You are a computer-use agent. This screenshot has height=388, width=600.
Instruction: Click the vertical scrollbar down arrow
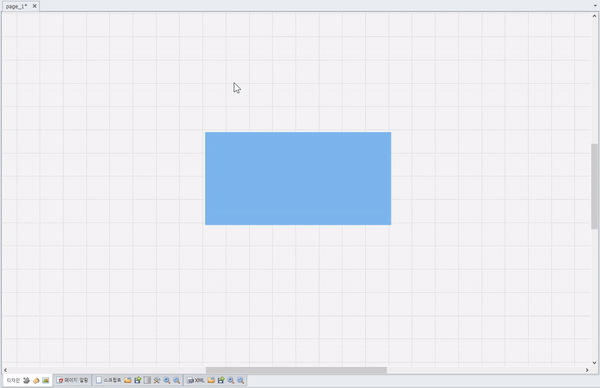(x=594, y=363)
